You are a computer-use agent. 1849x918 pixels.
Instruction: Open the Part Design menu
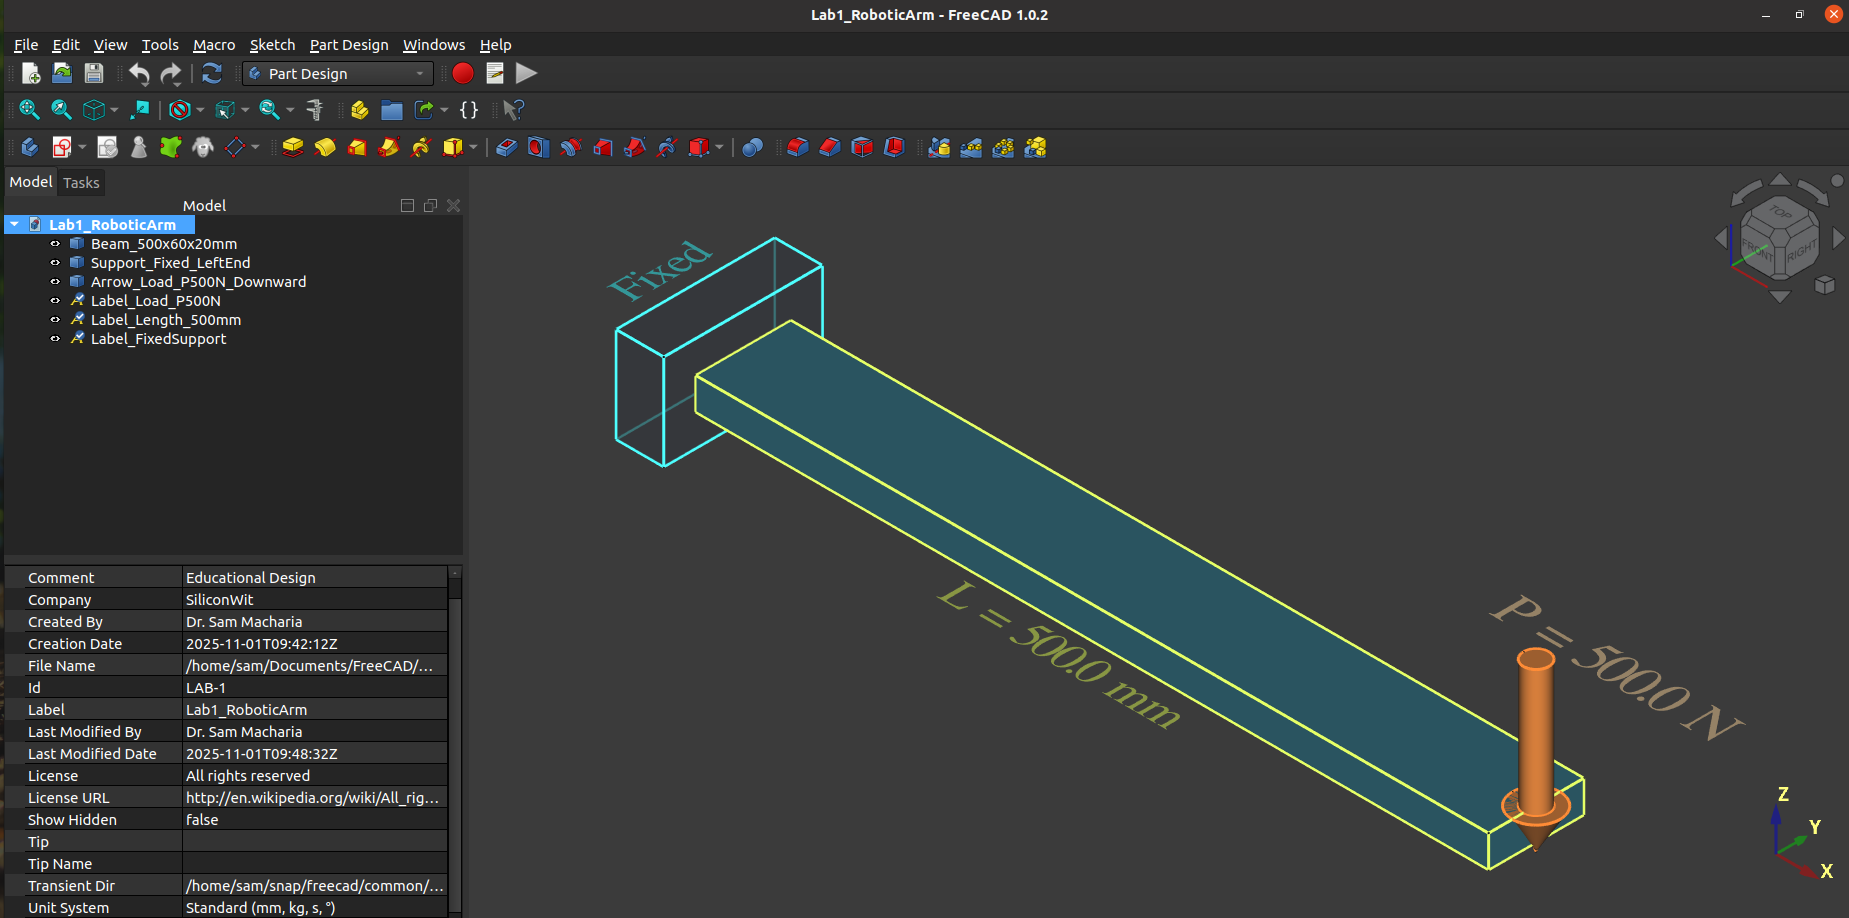(348, 45)
